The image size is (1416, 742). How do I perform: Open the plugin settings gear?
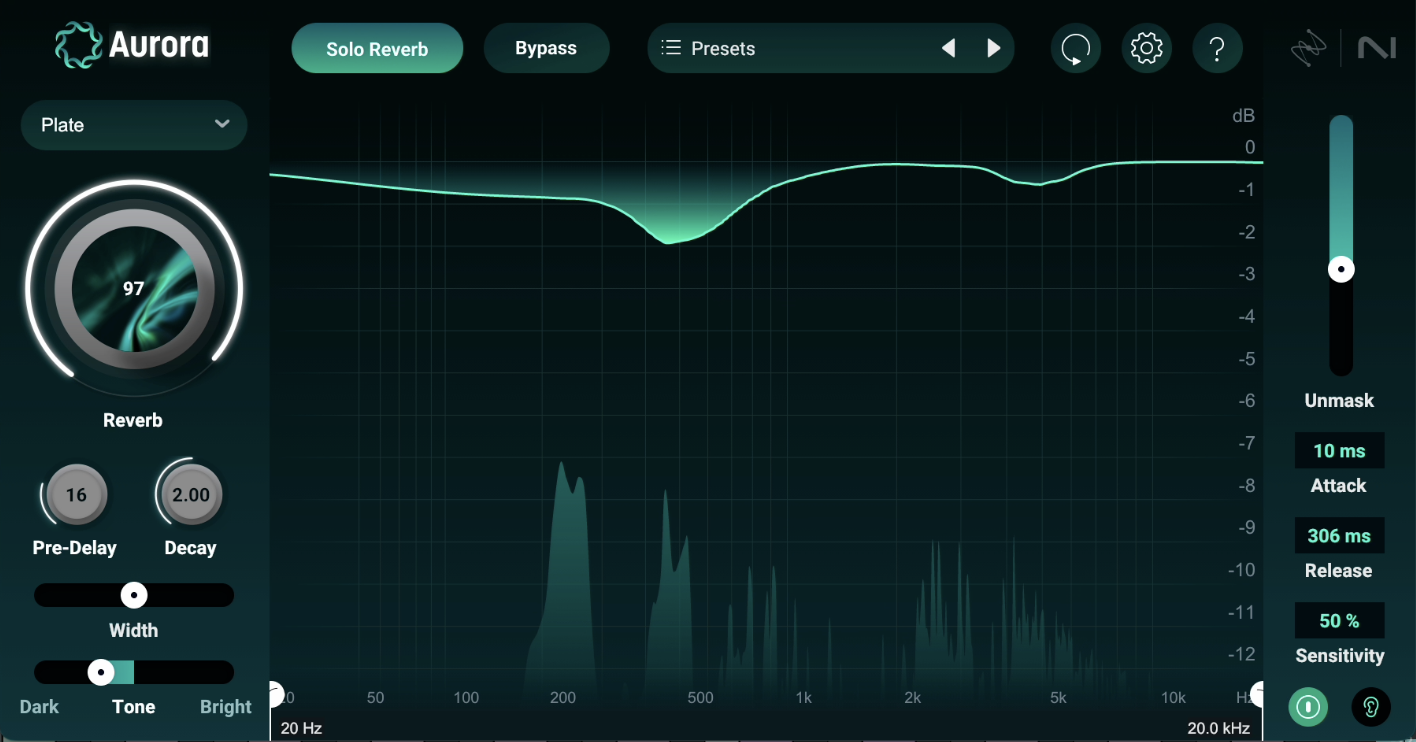click(x=1147, y=48)
